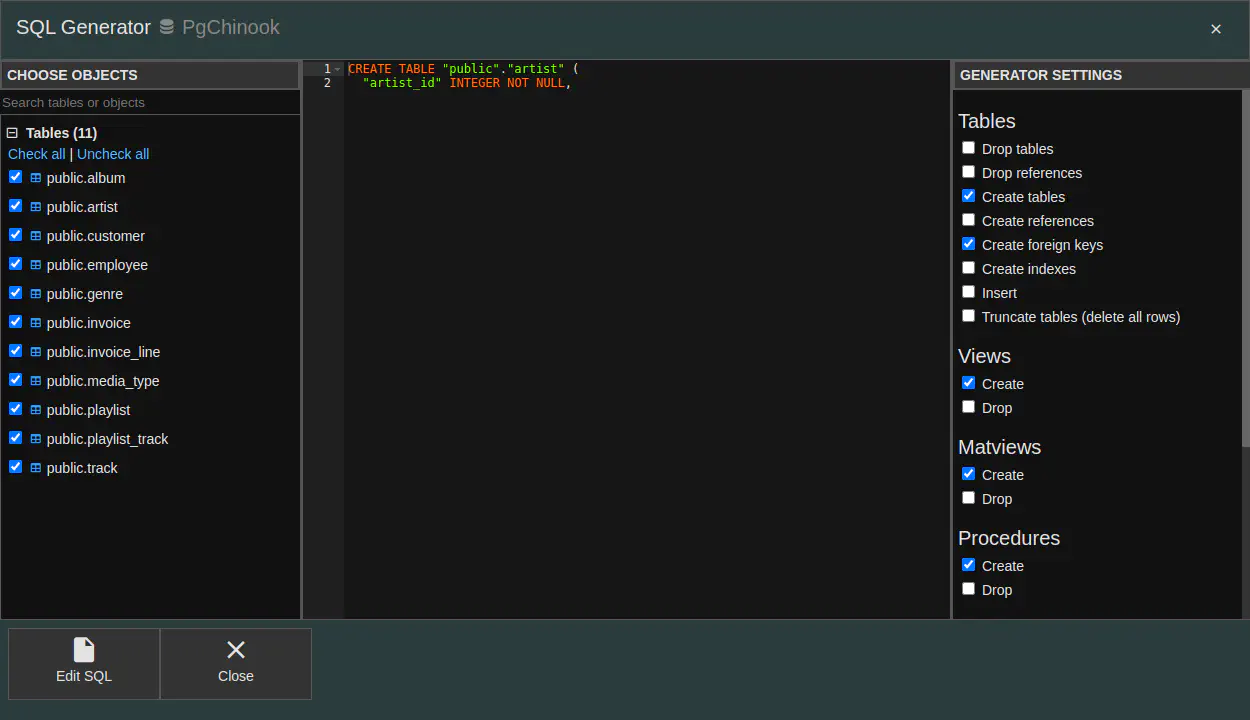Open the Edit SQL button

click(84, 664)
